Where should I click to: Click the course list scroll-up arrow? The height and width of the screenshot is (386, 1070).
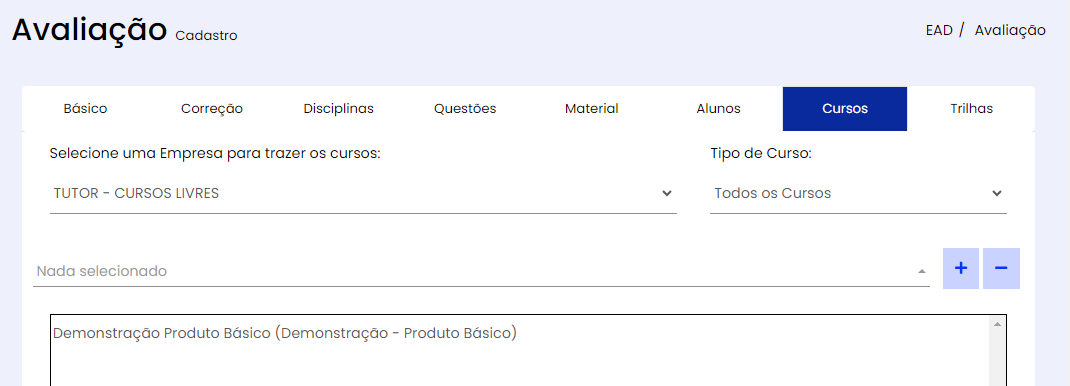click(997, 325)
